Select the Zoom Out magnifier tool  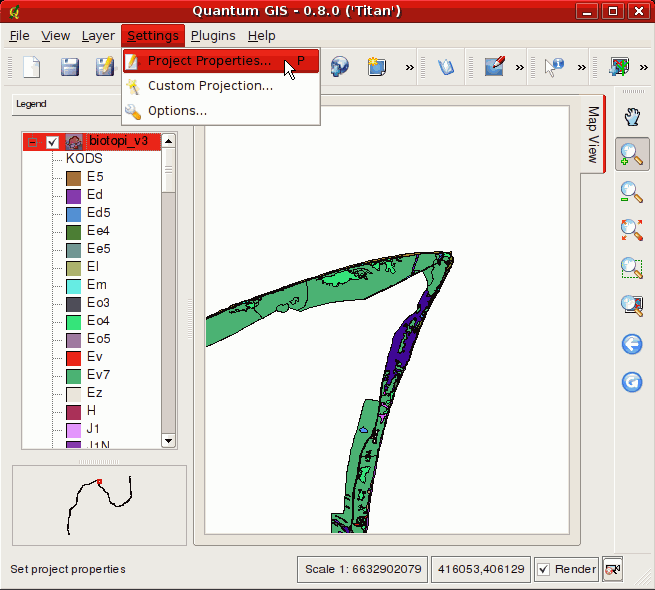[632, 192]
